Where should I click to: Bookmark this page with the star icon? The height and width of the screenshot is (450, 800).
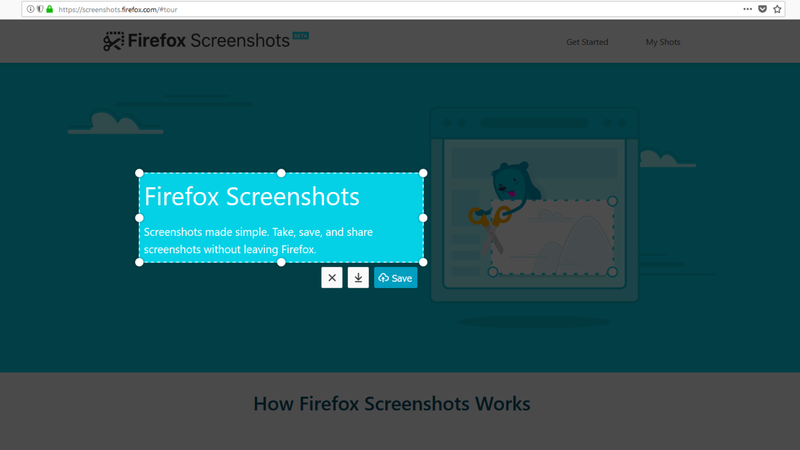click(777, 9)
